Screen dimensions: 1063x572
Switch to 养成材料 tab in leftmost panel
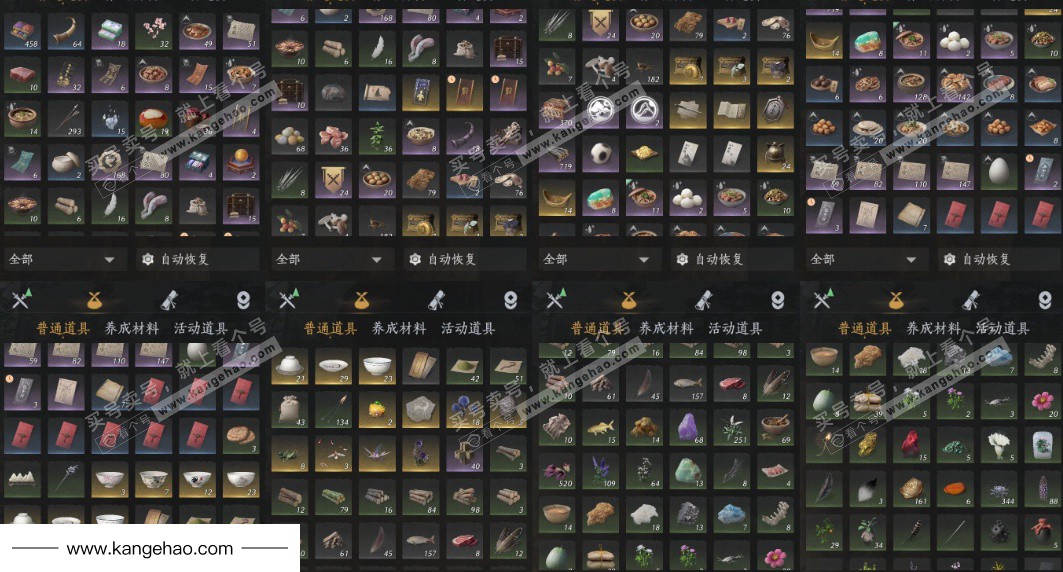click(x=132, y=329)
